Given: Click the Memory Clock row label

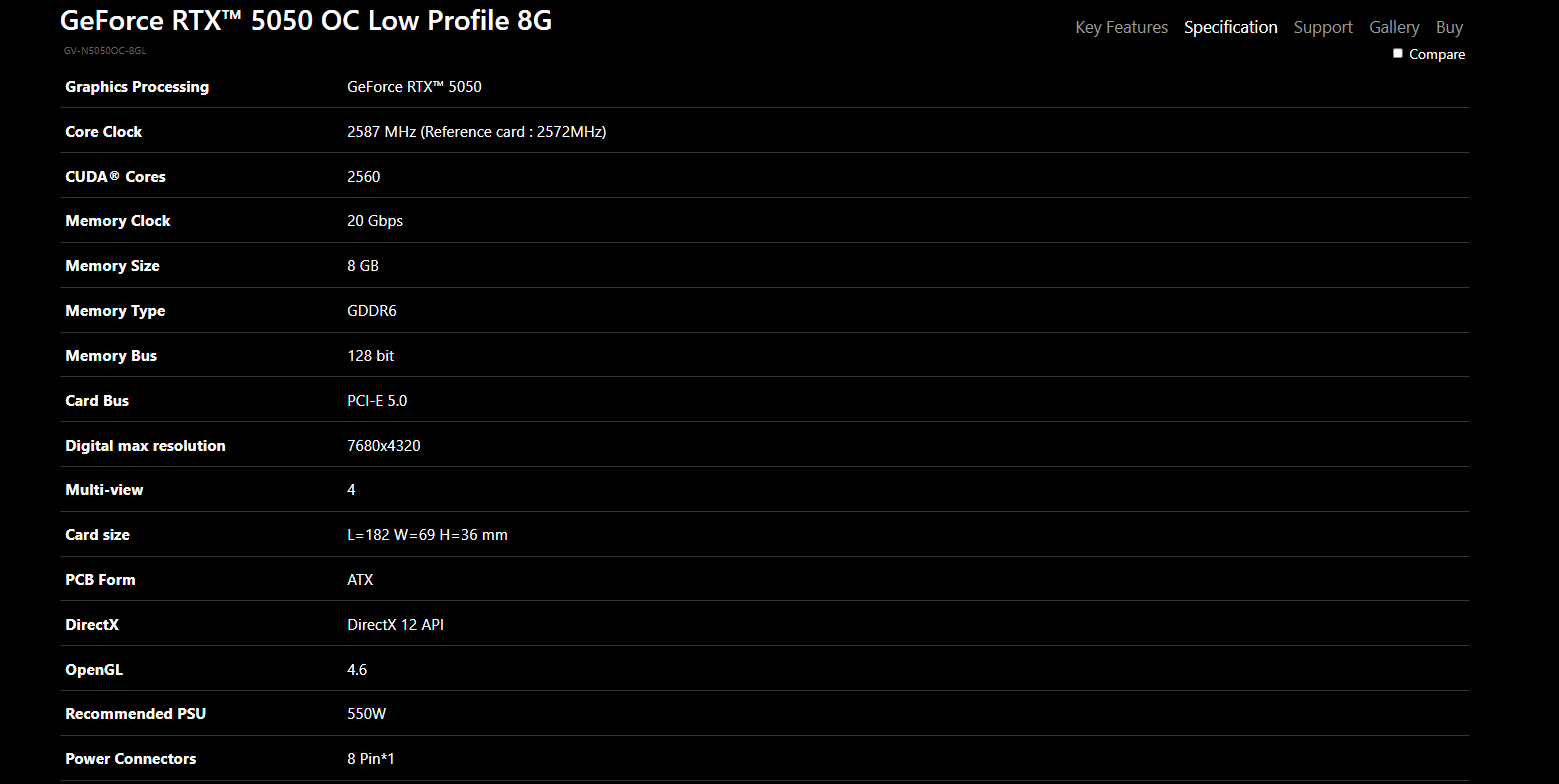Looking at the screenshot, I should [x=118, y=221].
